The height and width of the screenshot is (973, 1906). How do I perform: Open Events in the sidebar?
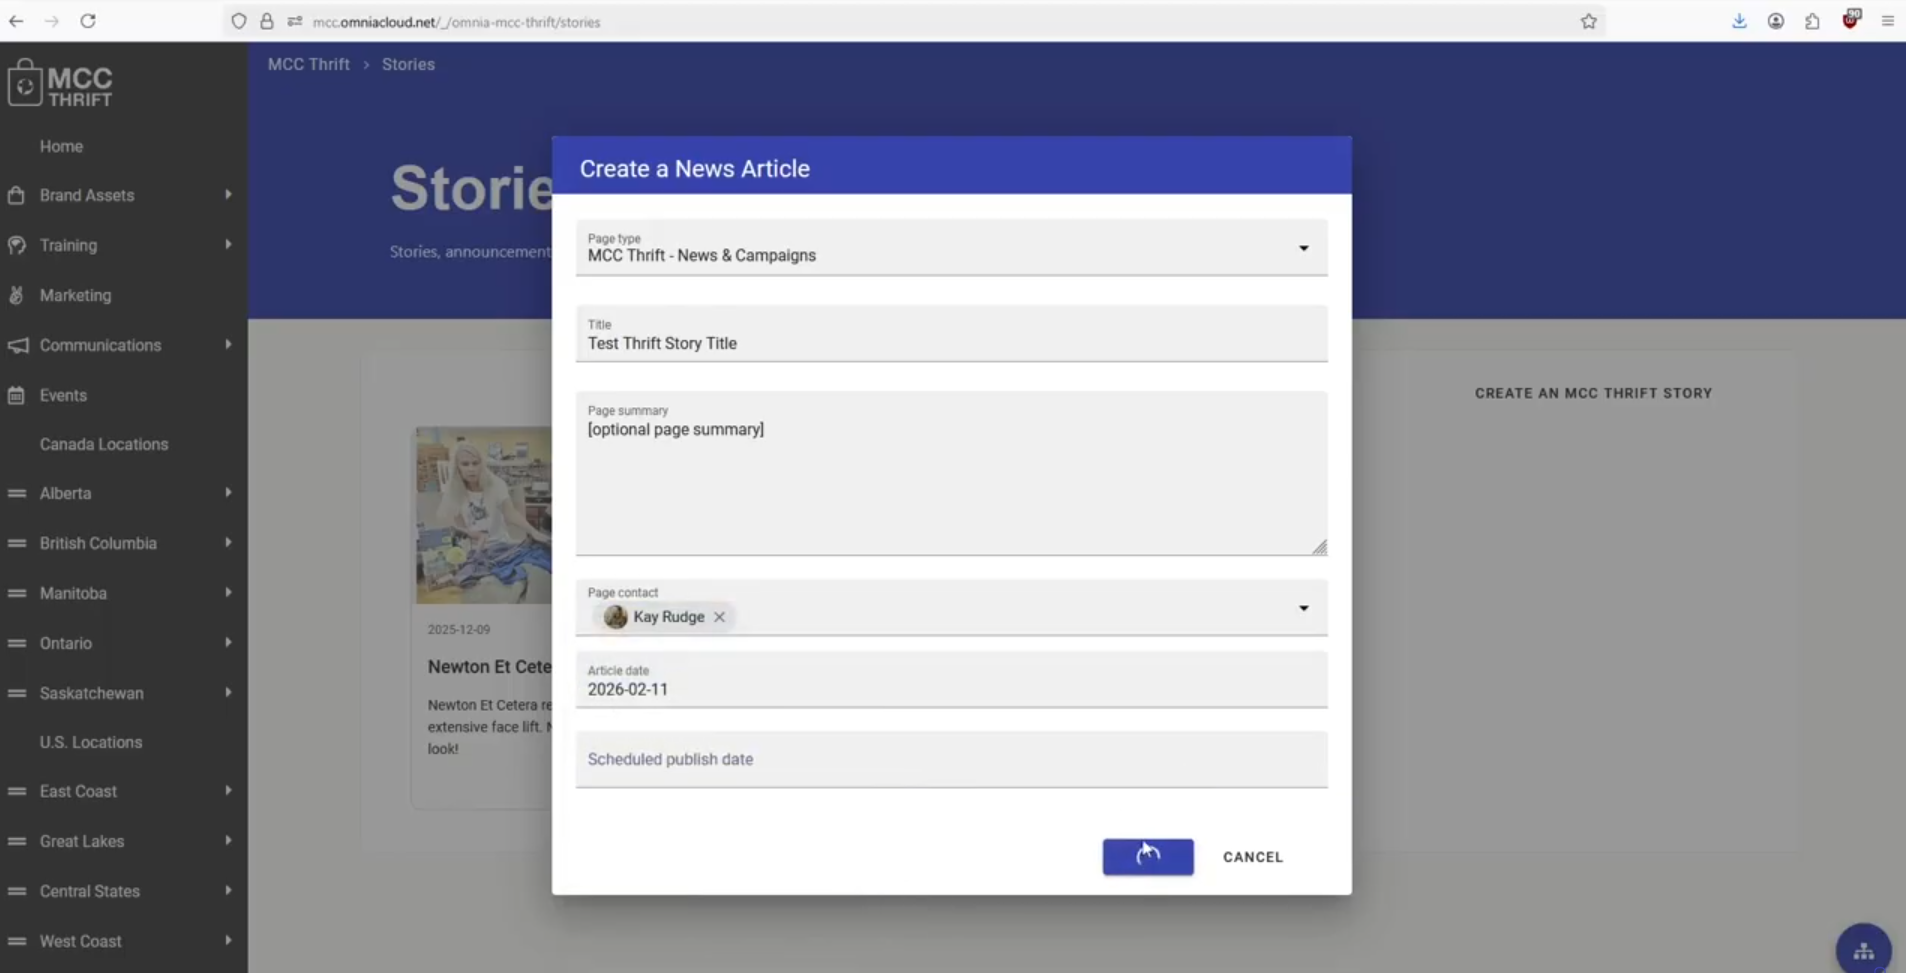[x=63, y=395]
